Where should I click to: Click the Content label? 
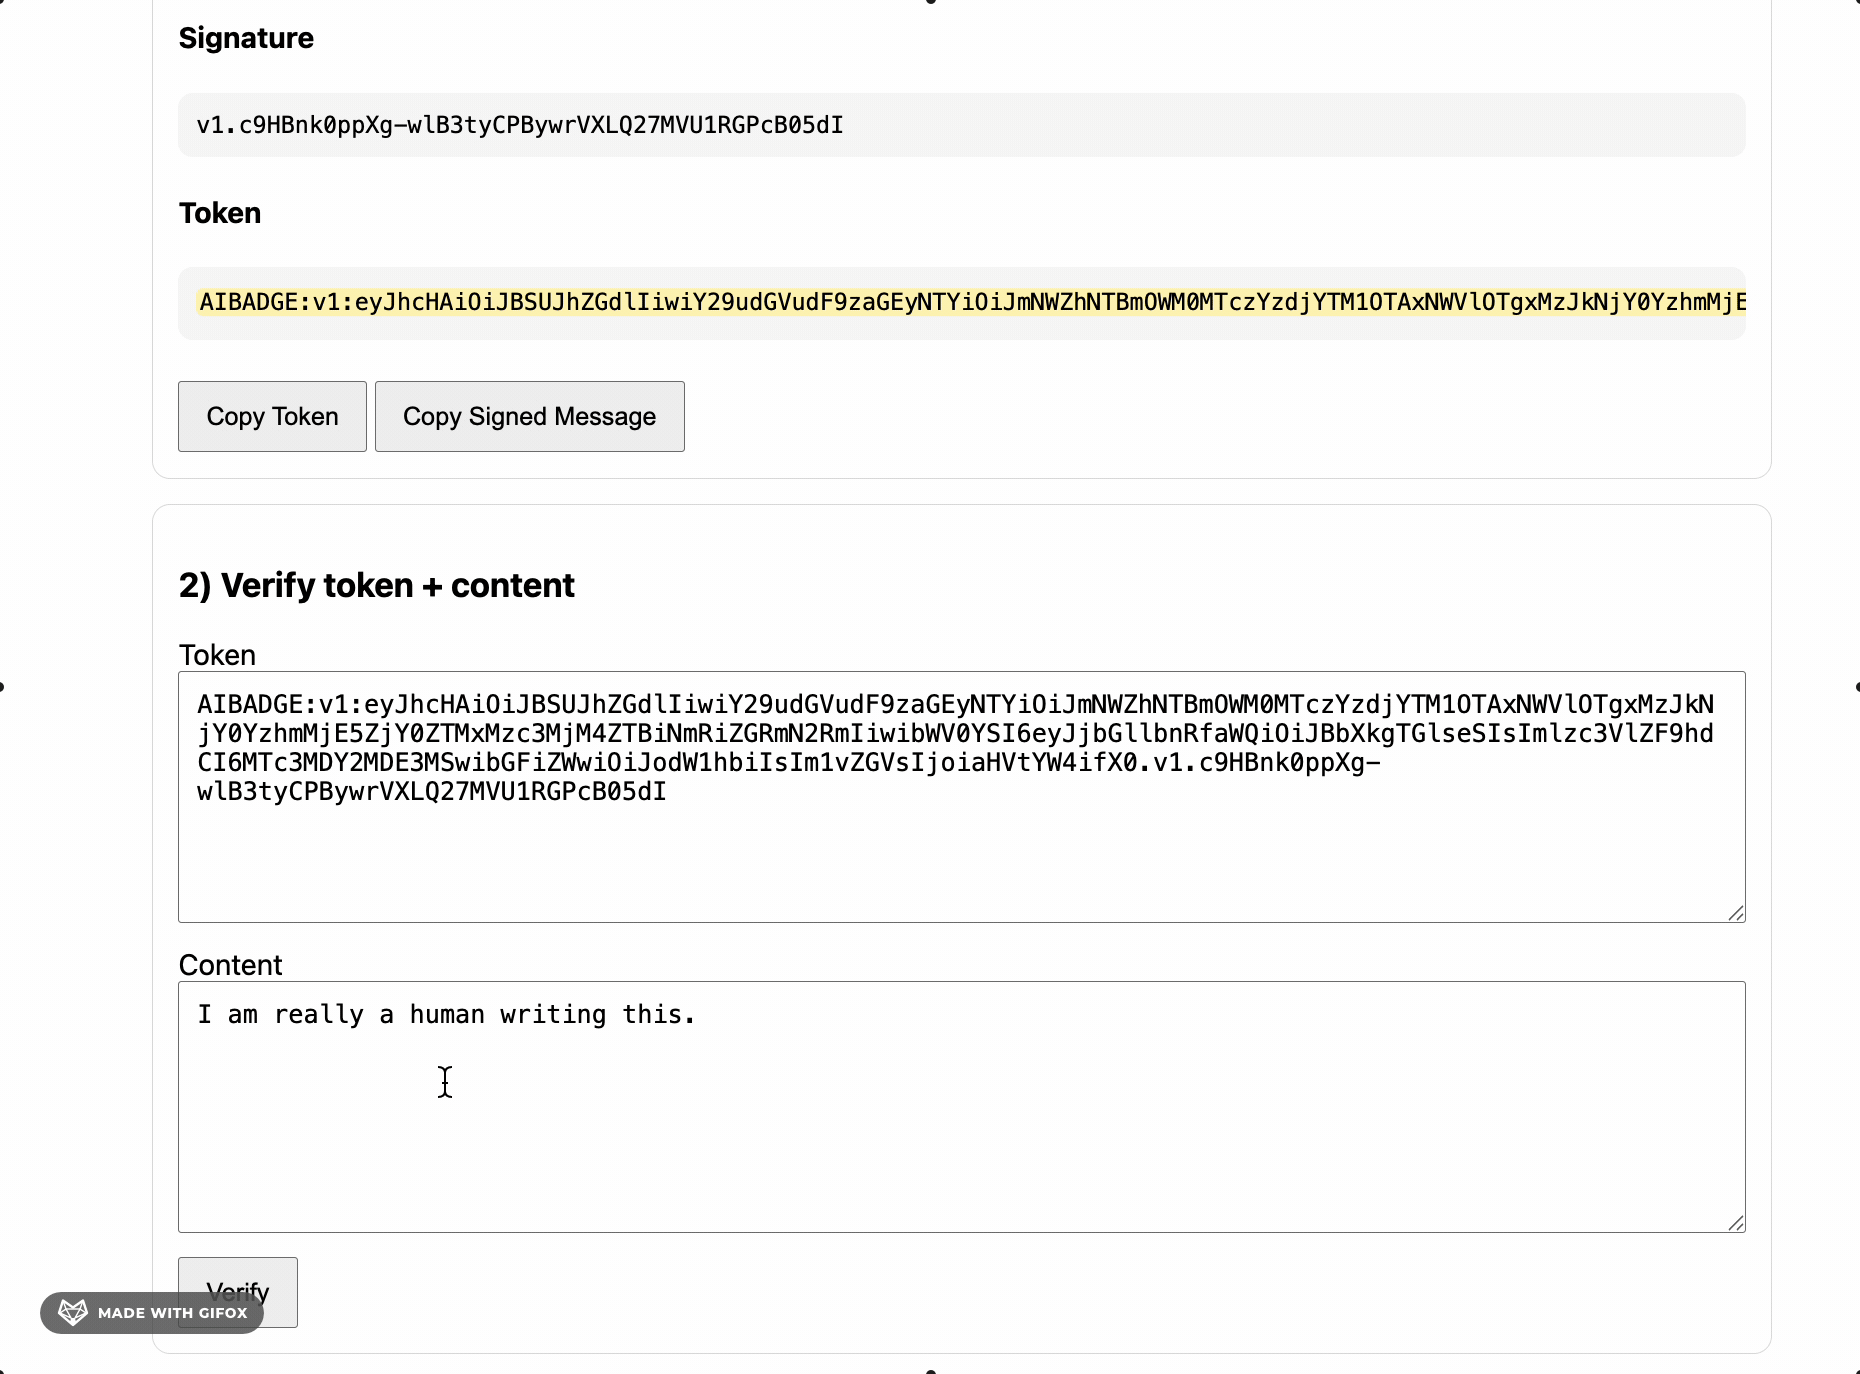click(230, 965)
